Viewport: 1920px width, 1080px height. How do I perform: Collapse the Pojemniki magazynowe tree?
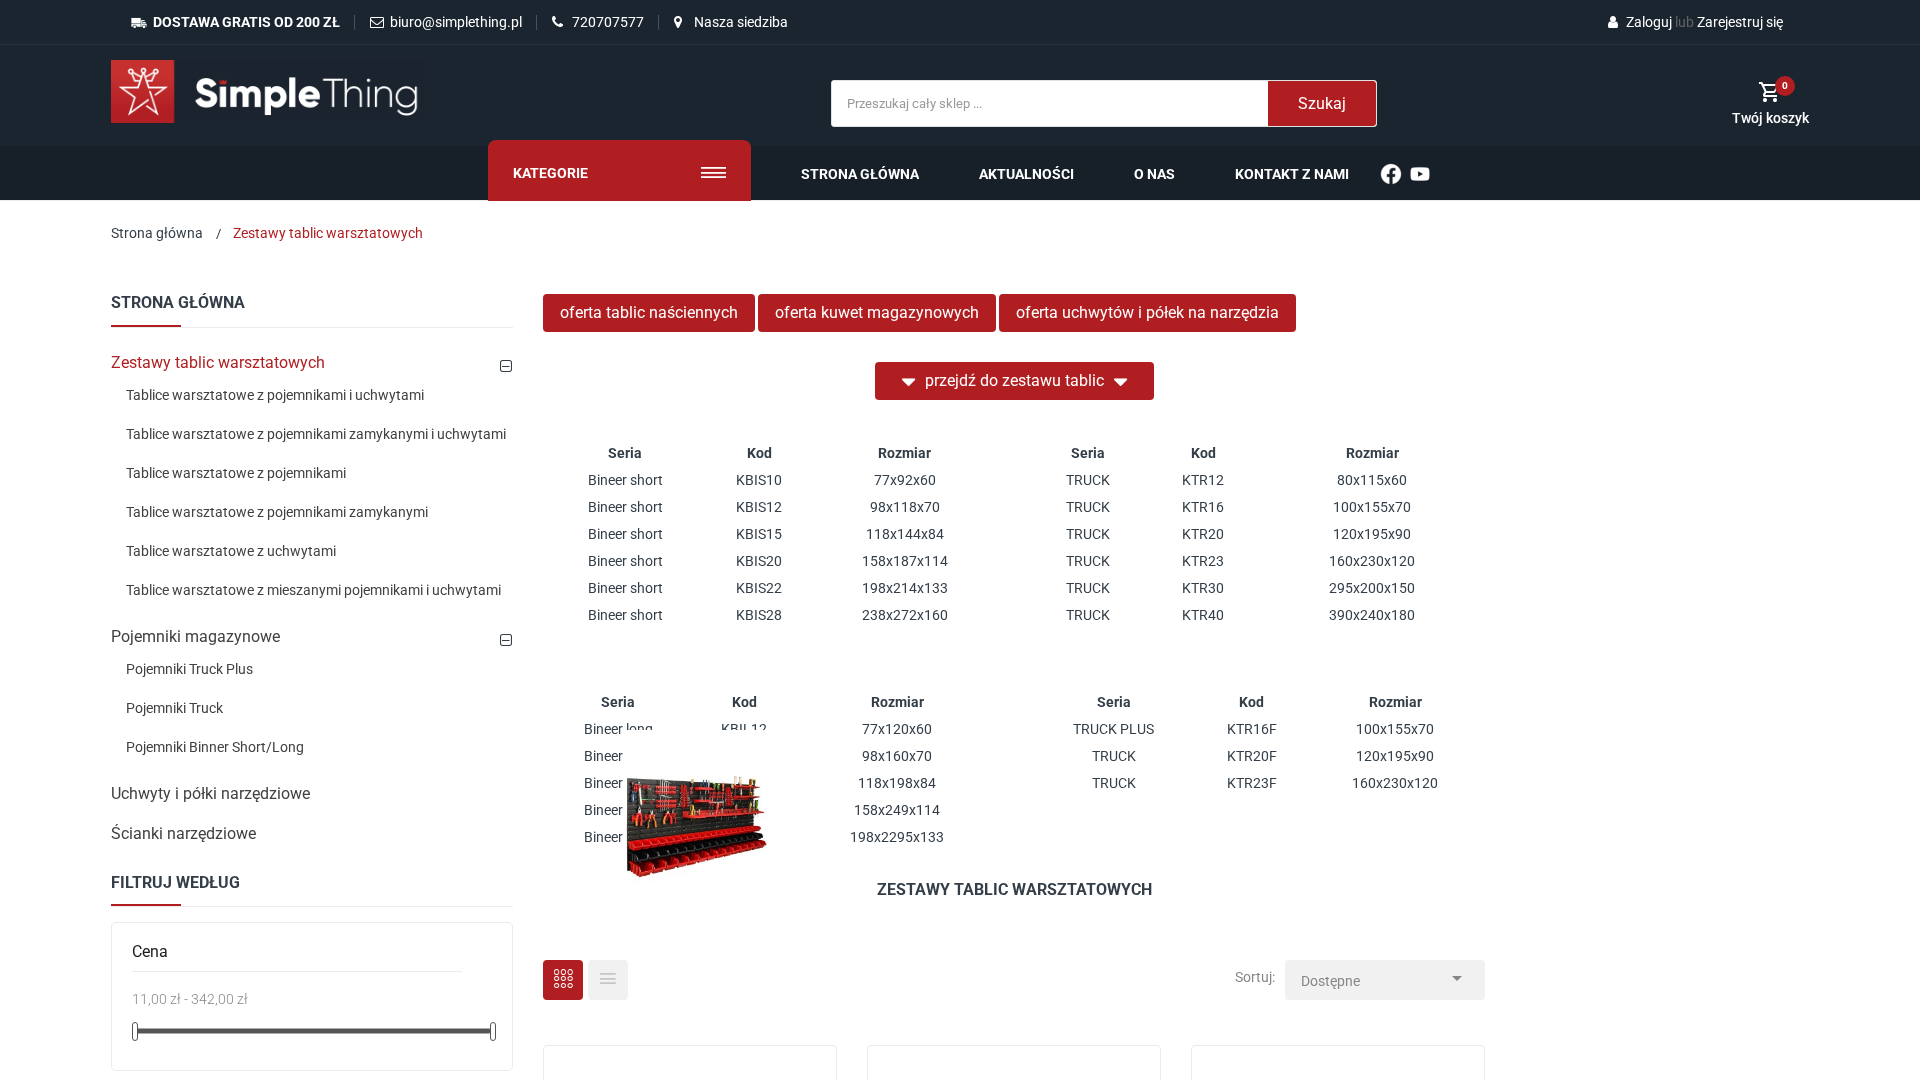506,640
